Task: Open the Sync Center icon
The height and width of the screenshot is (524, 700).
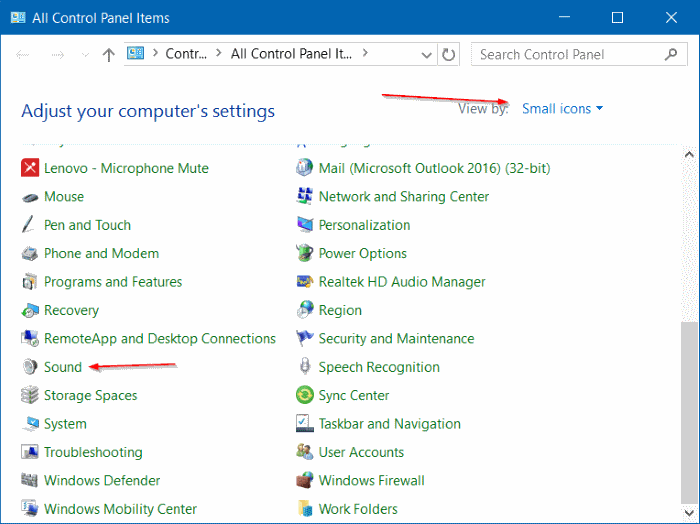Action: (304, 395)
